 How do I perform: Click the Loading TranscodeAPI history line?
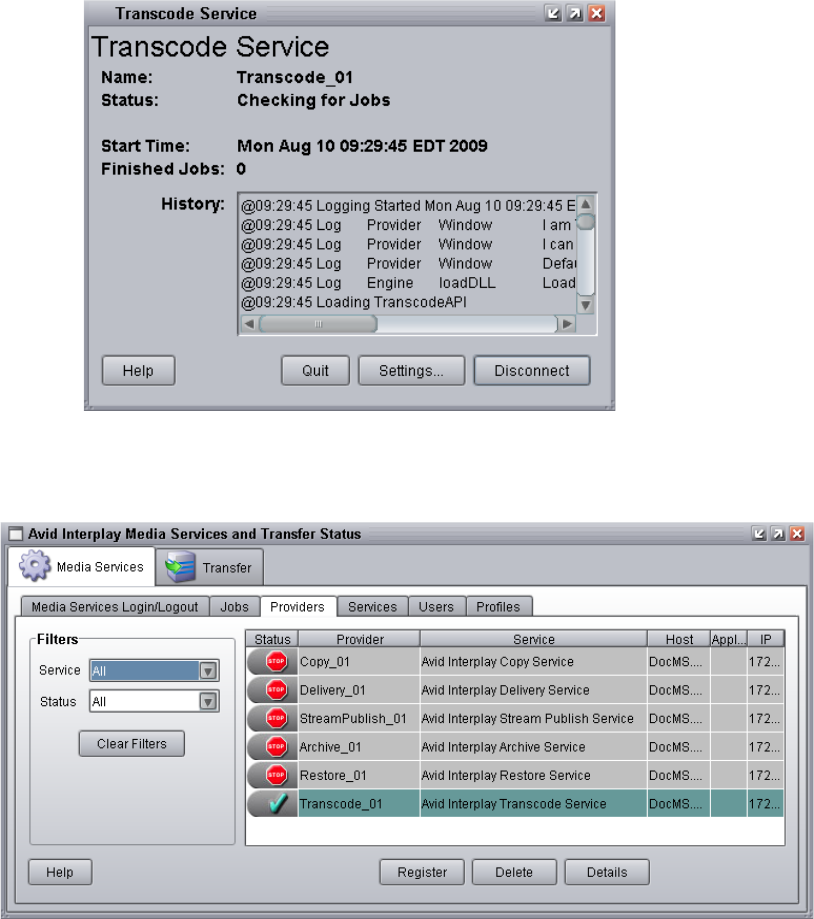[354, 302]
